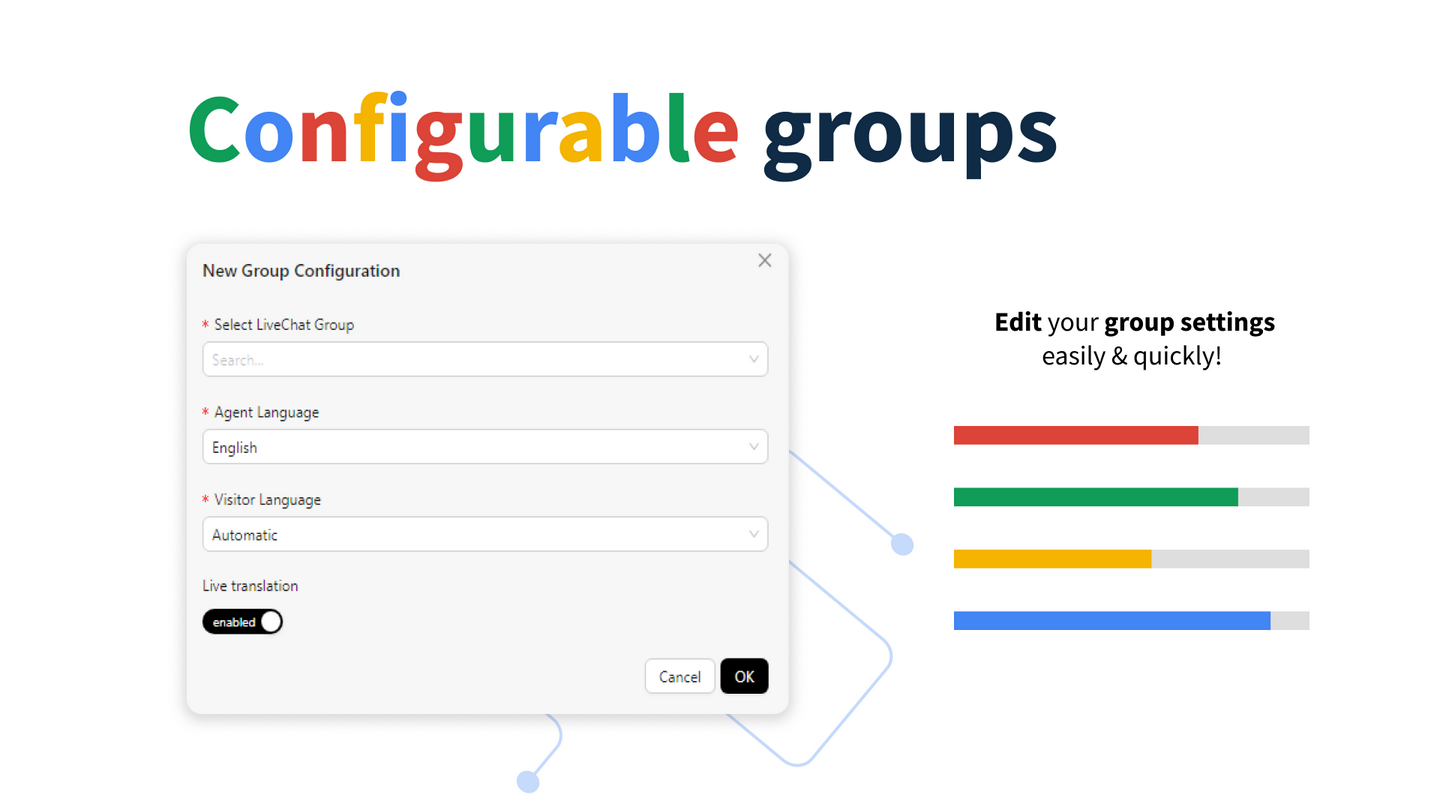Open the Visitor Language dropdown showing Automatic

(485, 534)
